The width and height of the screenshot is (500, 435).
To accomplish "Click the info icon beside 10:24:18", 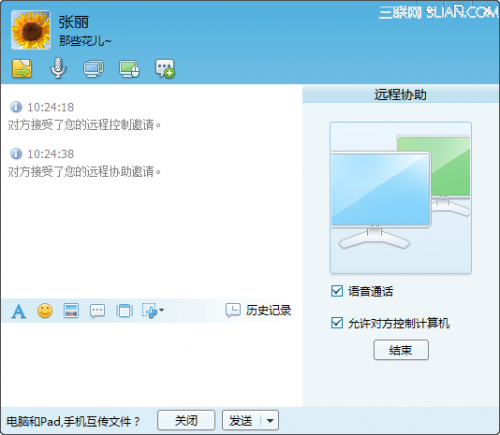I will 16,107.
